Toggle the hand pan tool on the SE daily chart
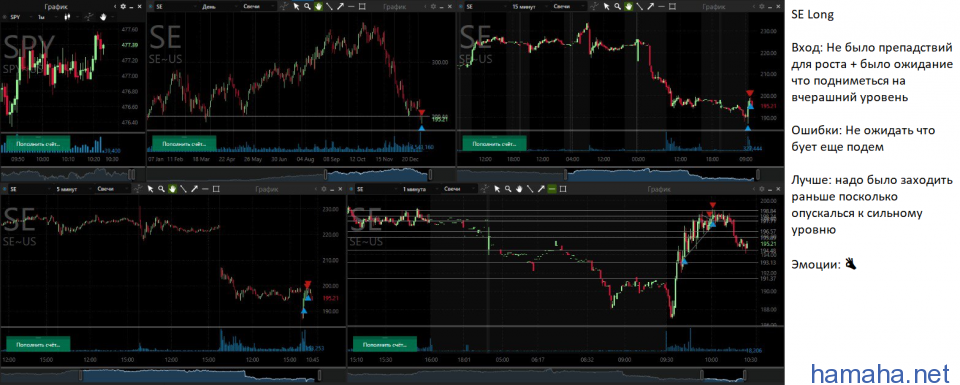This screenshot has width=960, height=385. coord(318,7)
